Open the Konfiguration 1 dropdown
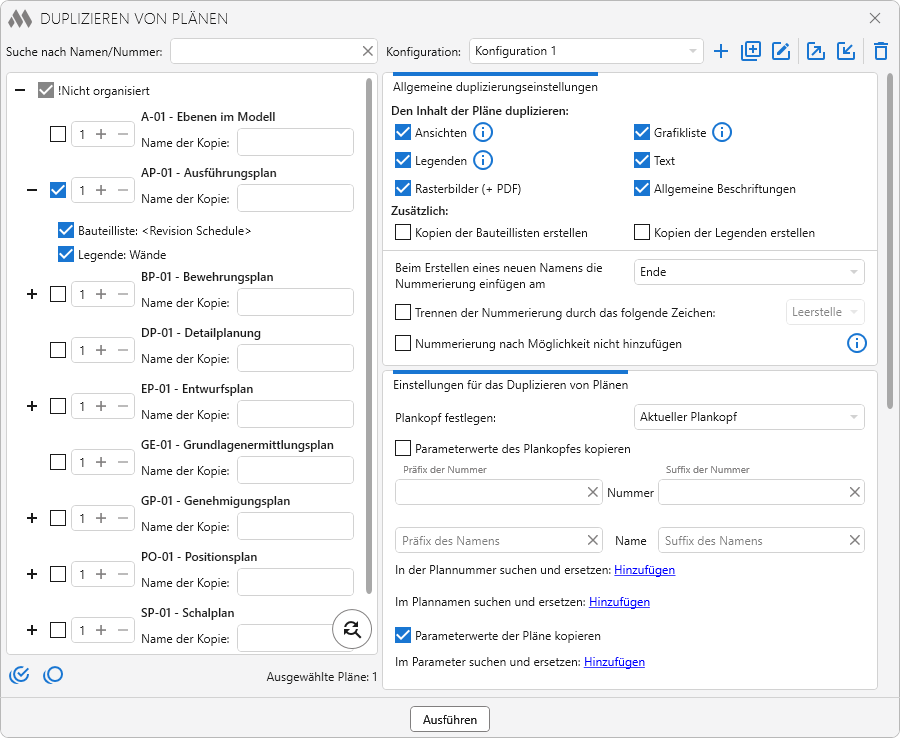900x738 pixels. pos(586,51)
